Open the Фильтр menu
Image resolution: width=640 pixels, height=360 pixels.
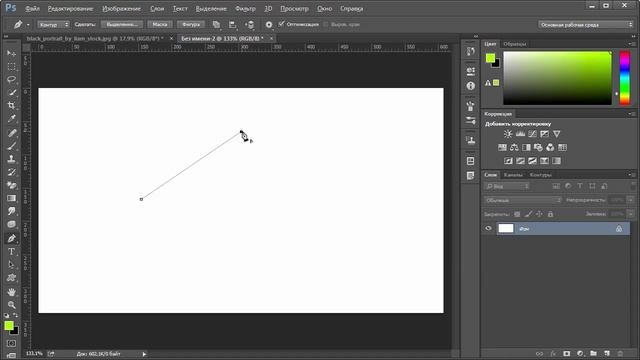pos(245,9)
